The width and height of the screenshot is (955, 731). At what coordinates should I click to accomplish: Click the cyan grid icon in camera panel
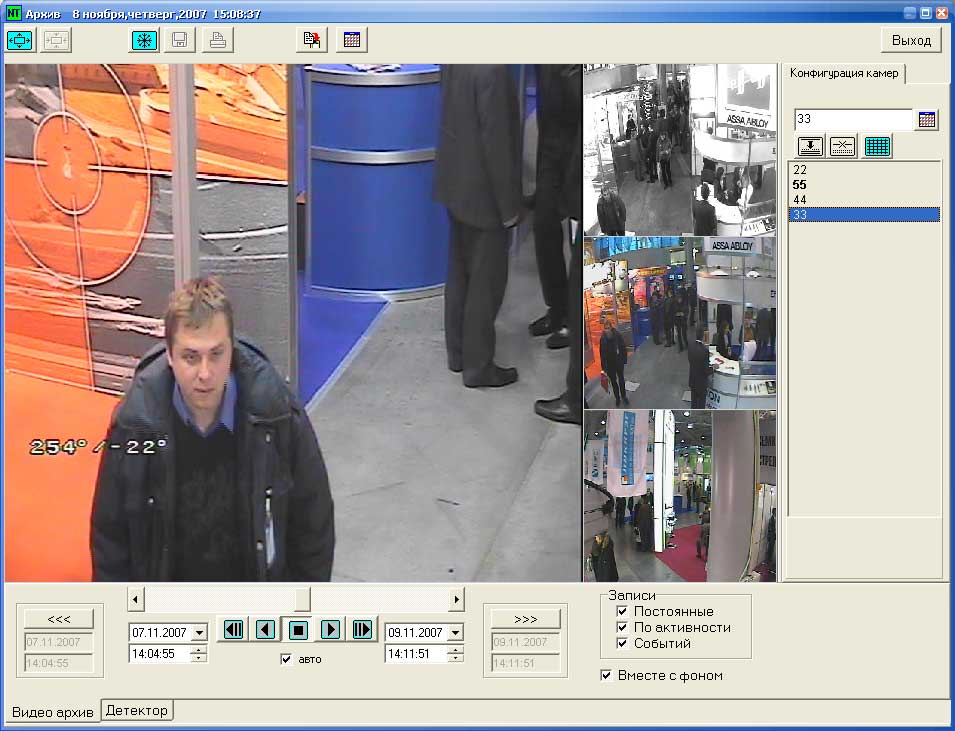tap(877, 146)
